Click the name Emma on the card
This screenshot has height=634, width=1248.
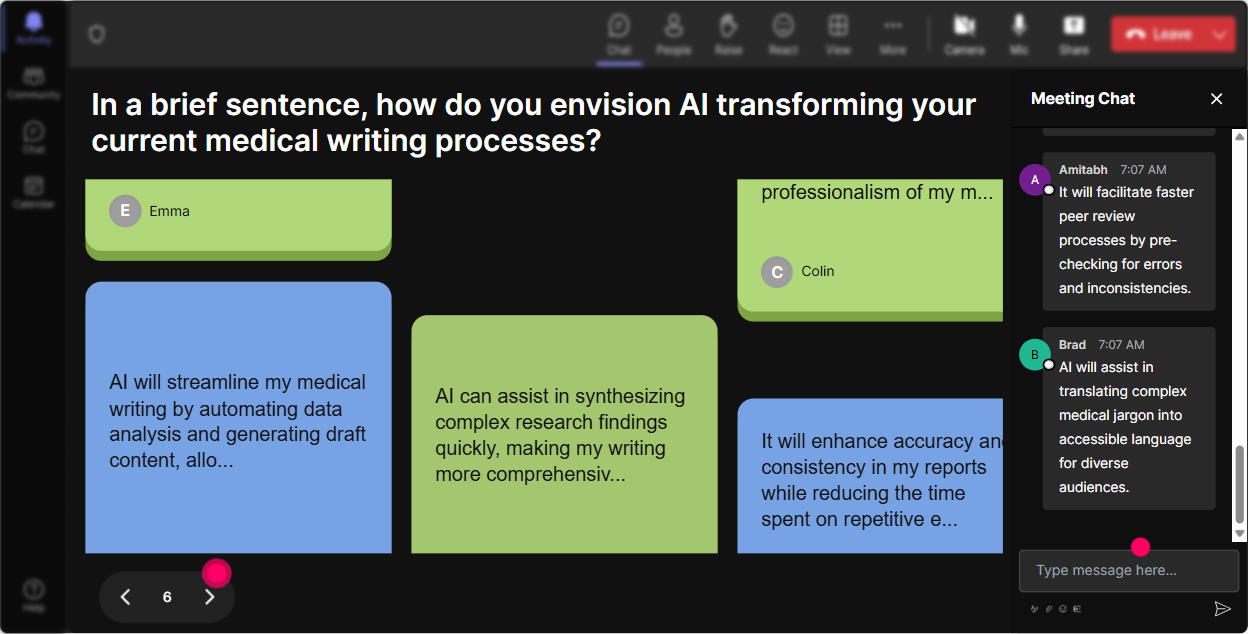coord(169,211)
